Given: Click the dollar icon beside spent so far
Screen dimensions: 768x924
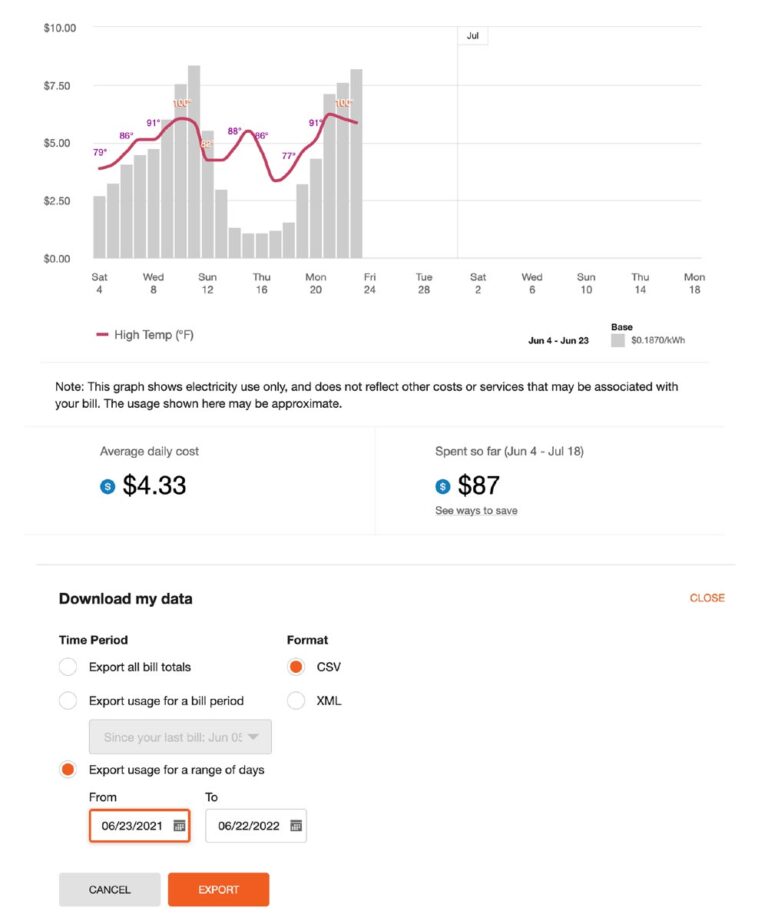Looking at the screenshot, I should [x=442, y=487].
